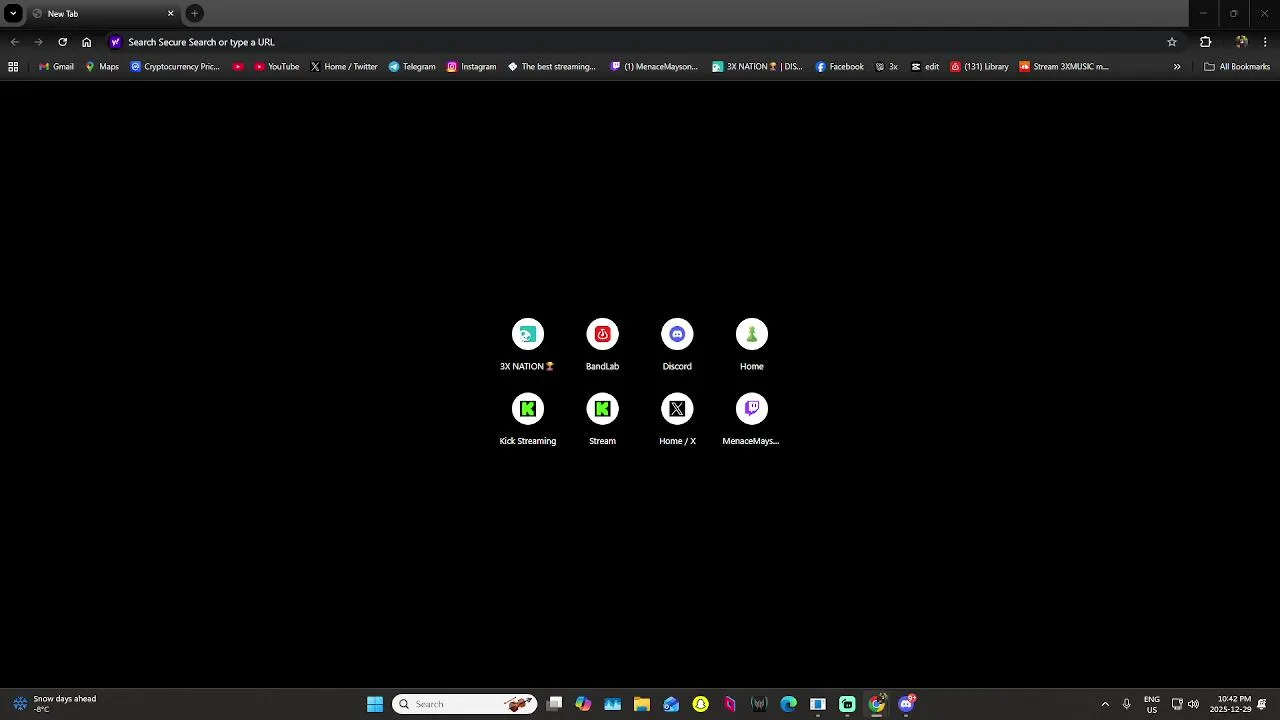Open the apps grid in bookmarks bar

click(x=13, y=67)
